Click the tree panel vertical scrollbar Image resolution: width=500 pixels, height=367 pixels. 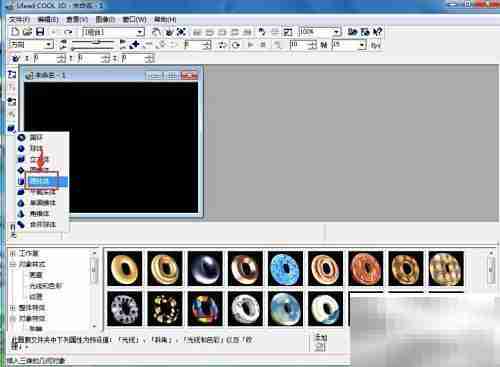[94, 289]
